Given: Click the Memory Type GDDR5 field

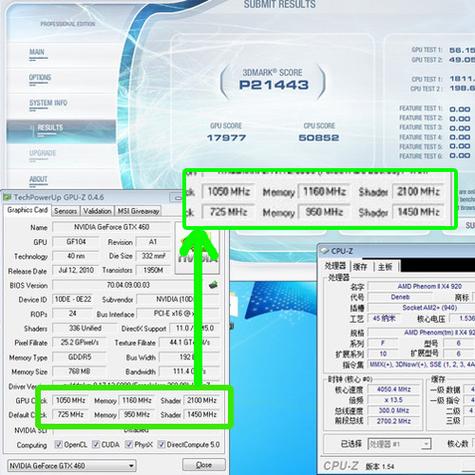Looking at the screenshot, I should (x=79, y=357).
